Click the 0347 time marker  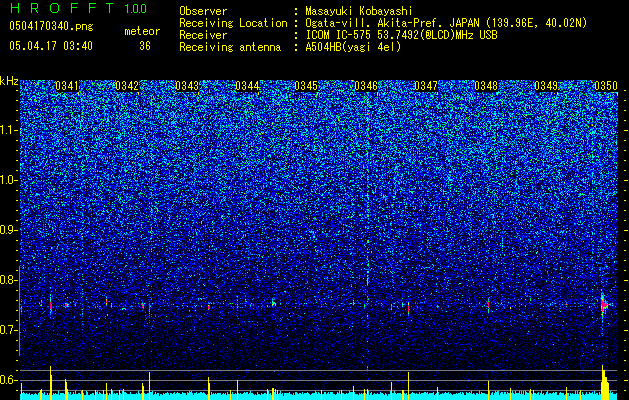click(426, 86)
